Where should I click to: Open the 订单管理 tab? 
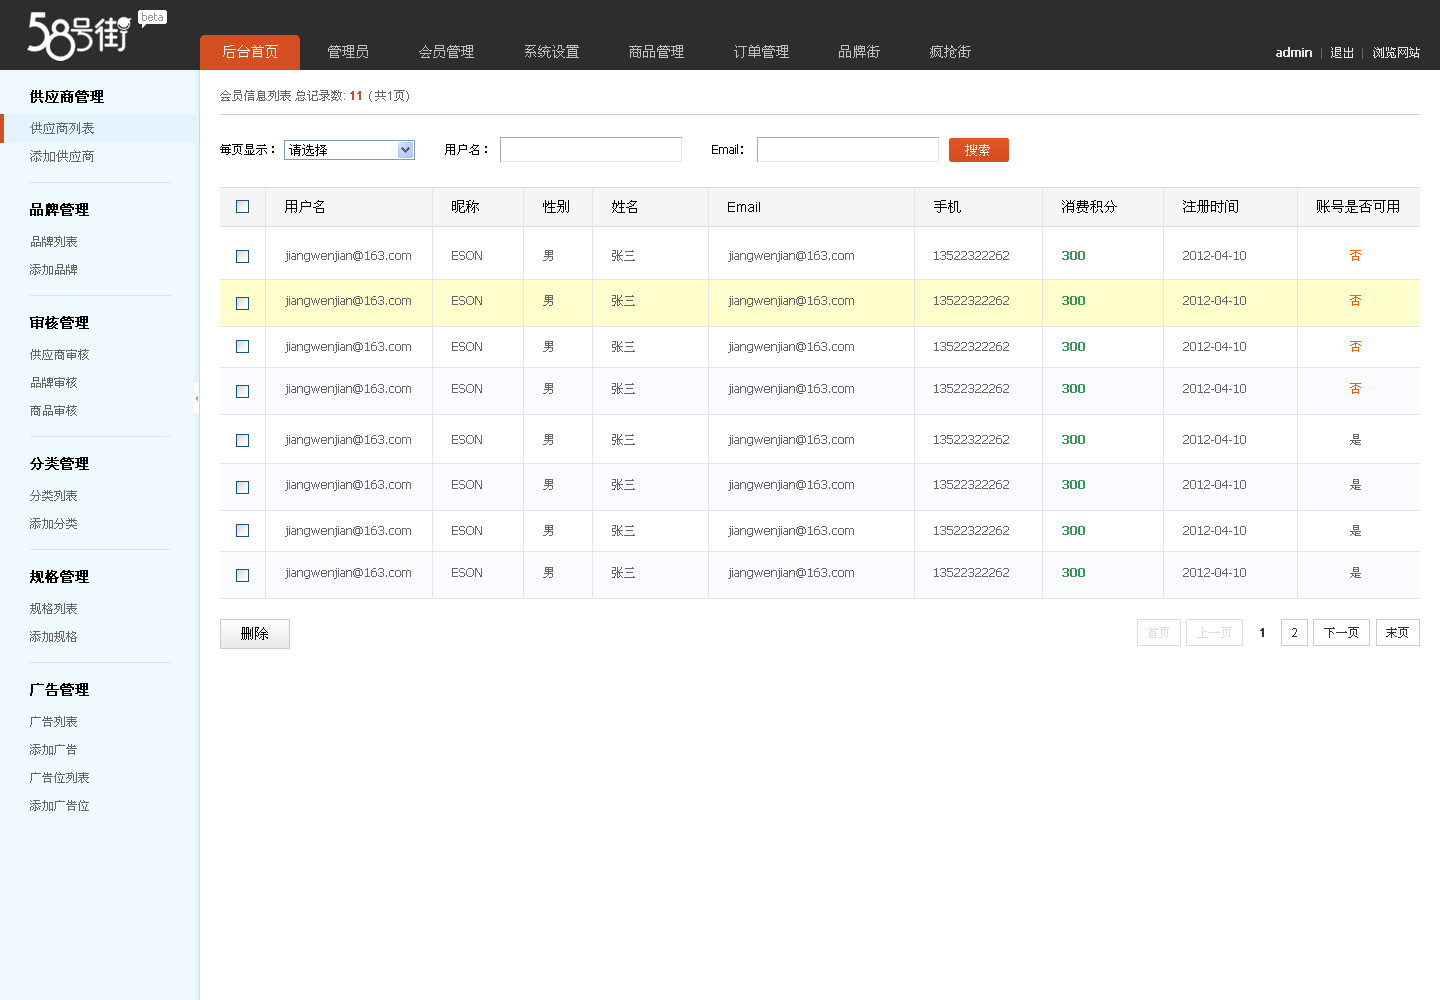(x=761, y=52)
